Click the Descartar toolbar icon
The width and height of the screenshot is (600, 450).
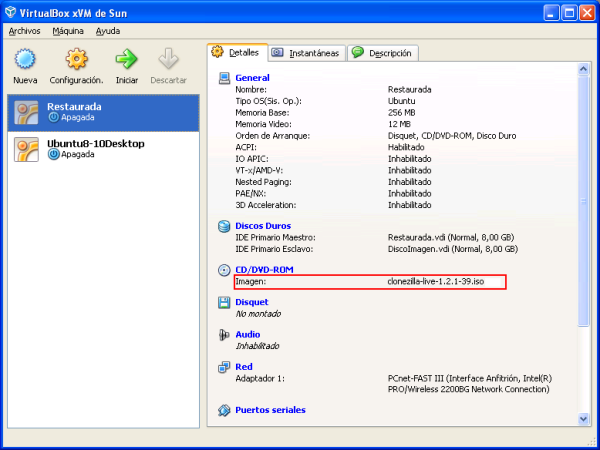[x=168, y=59]
